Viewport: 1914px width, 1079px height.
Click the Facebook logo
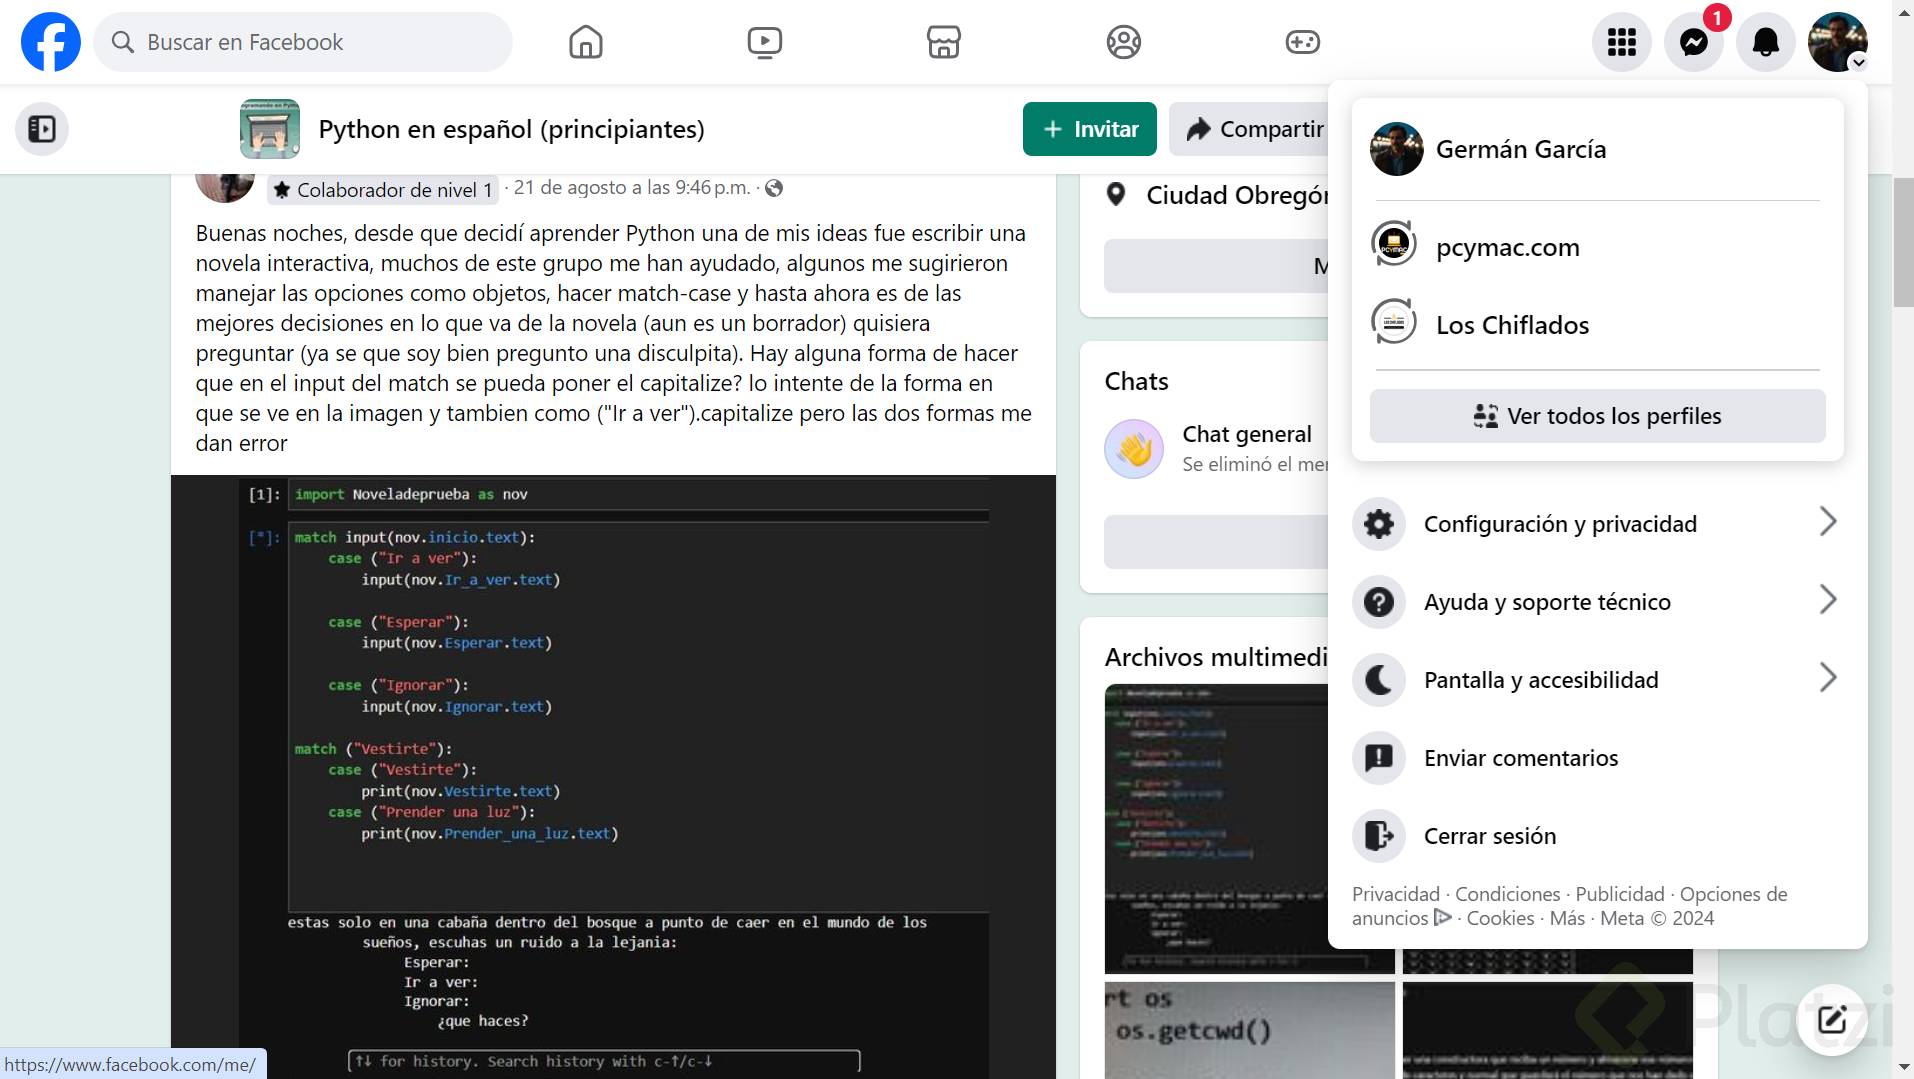pyautogui.click(x=51, y=42)
